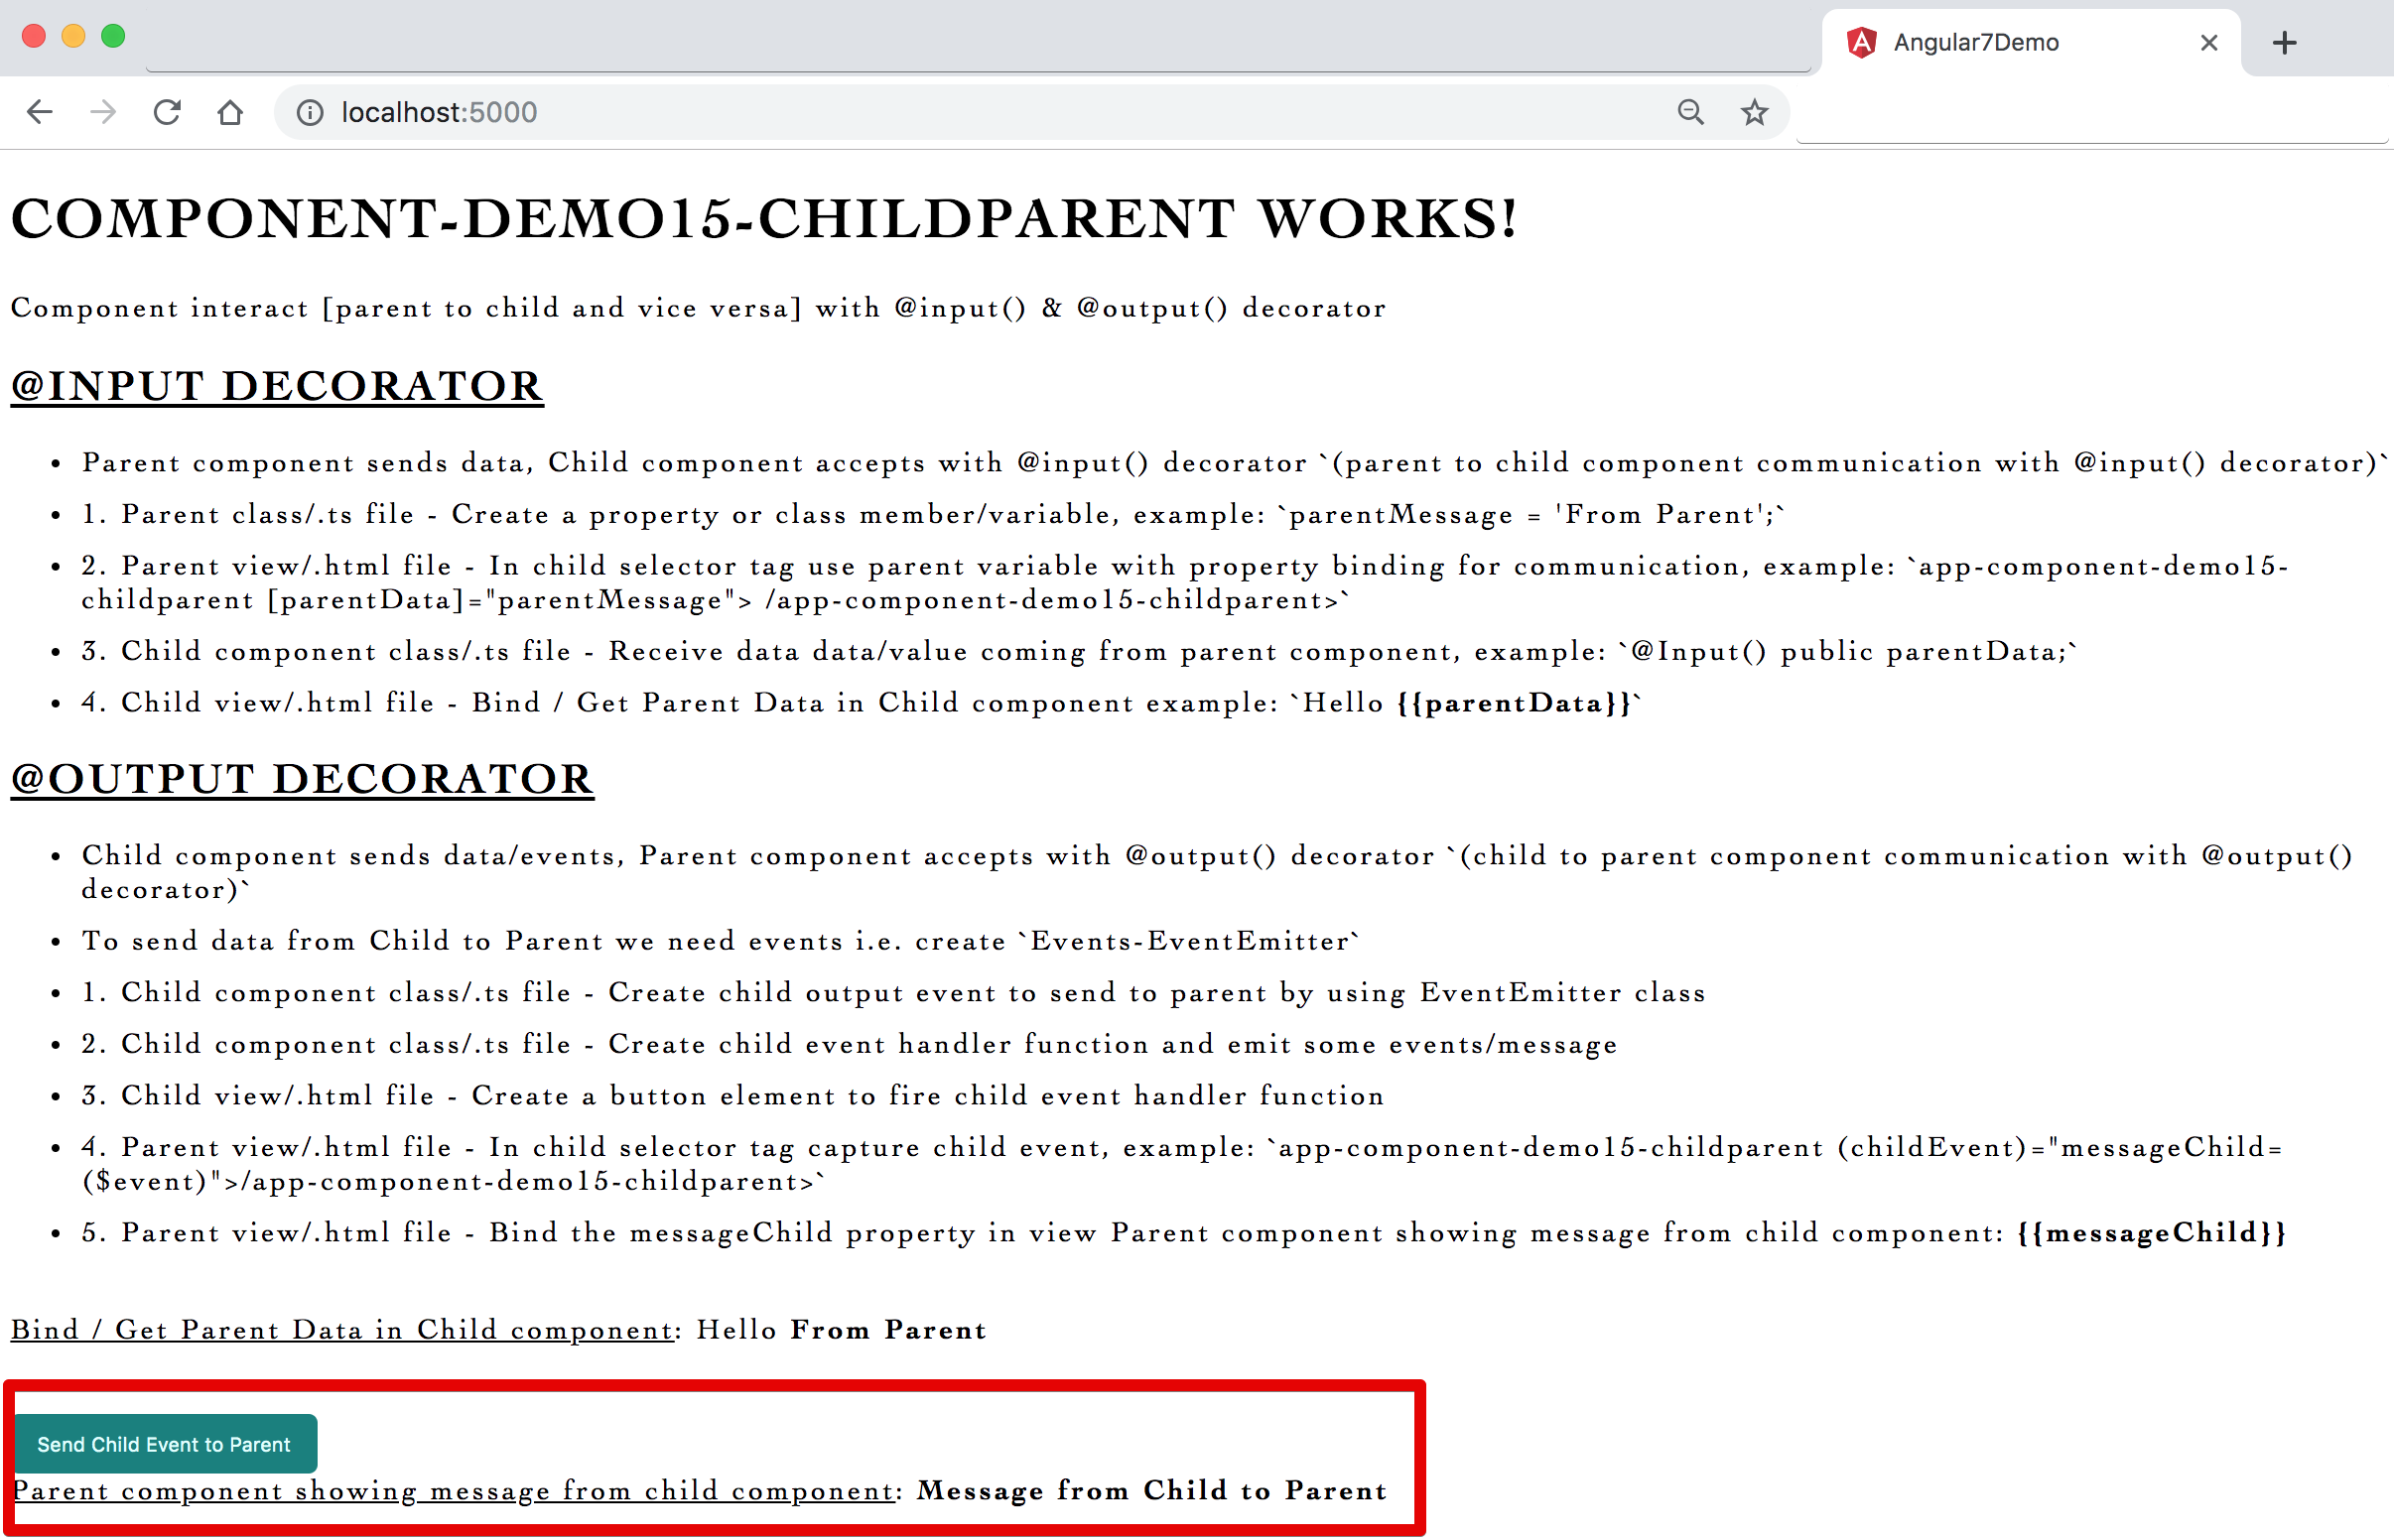Click the zoom magnifier in address bar
Viewport: 2394px width, 1540px height.
pos(1690,112)
